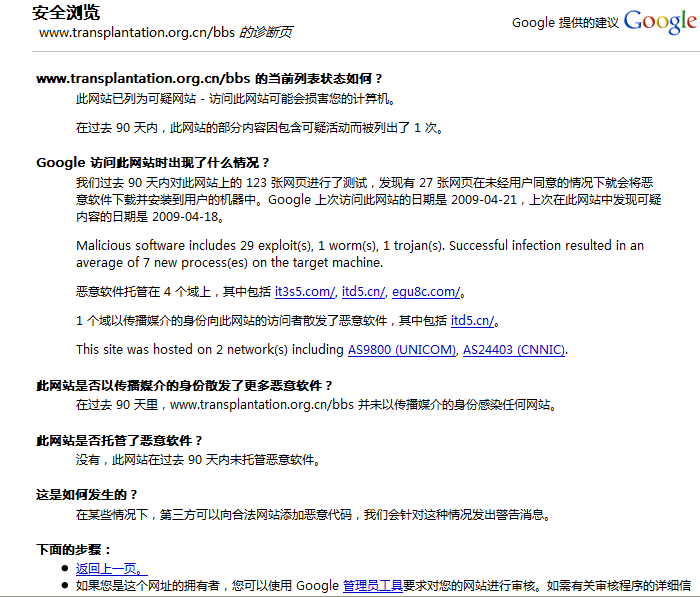The width and height of the screenshot is (700, 597).
Task: Click the text '没有，此网站在过去 90 天内未托管恶意软件。'
Action: [198, 459]
